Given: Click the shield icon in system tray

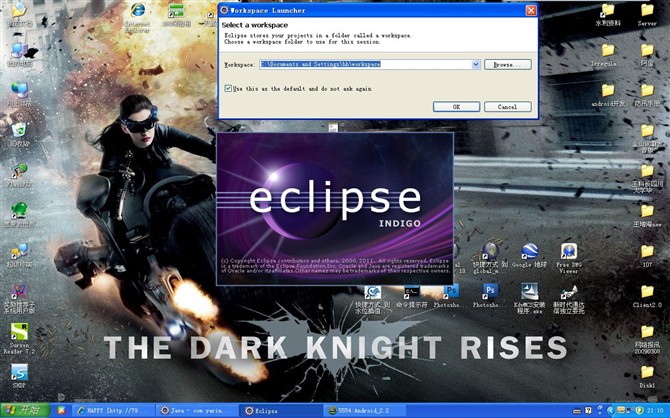Looking at the screenshot, I should pyautogui.click(x=639, y=410).
